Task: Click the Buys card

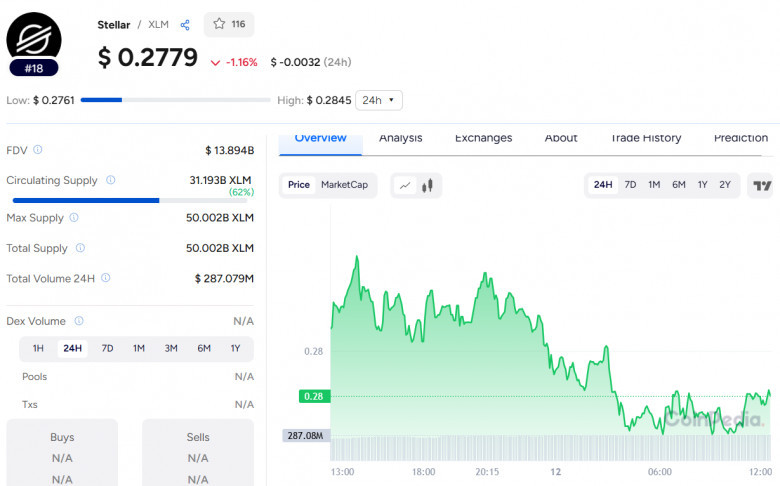Action: coord(62,453)
